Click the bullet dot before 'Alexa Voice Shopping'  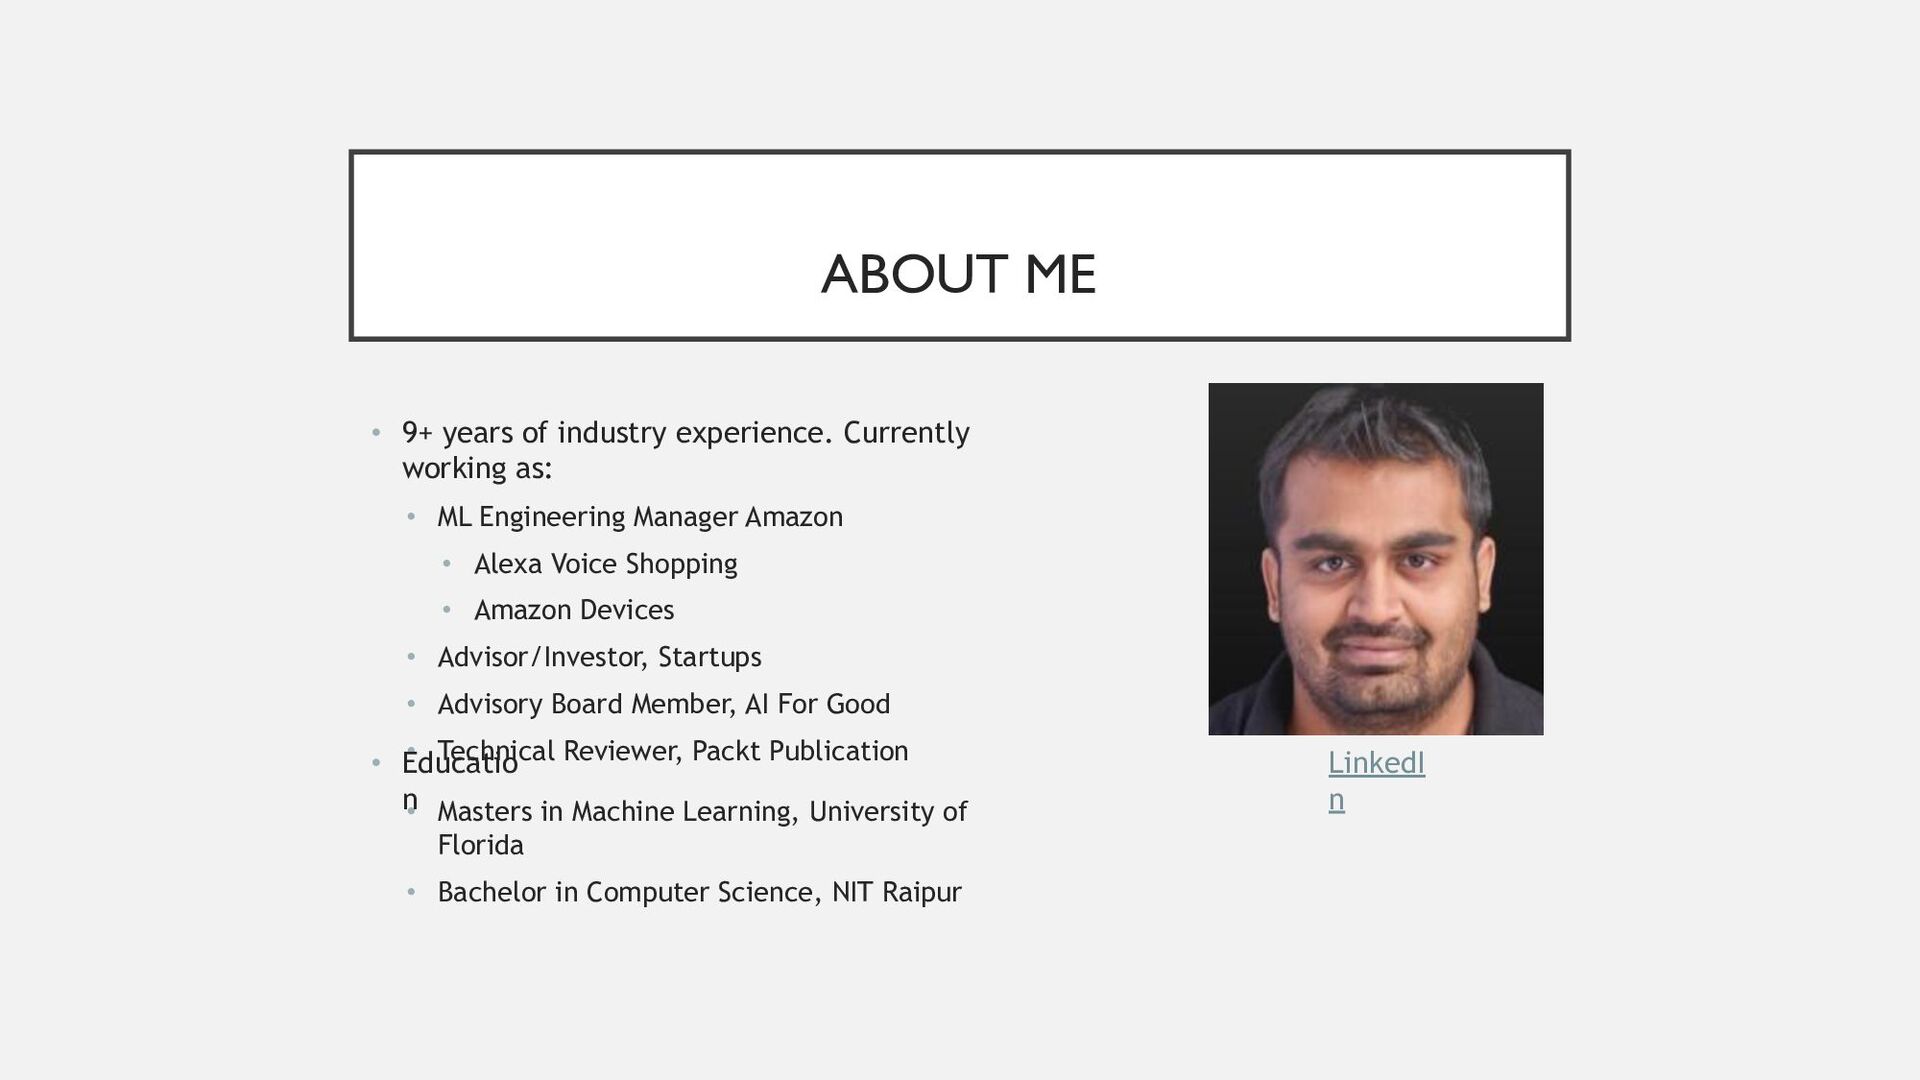[447, 564]
